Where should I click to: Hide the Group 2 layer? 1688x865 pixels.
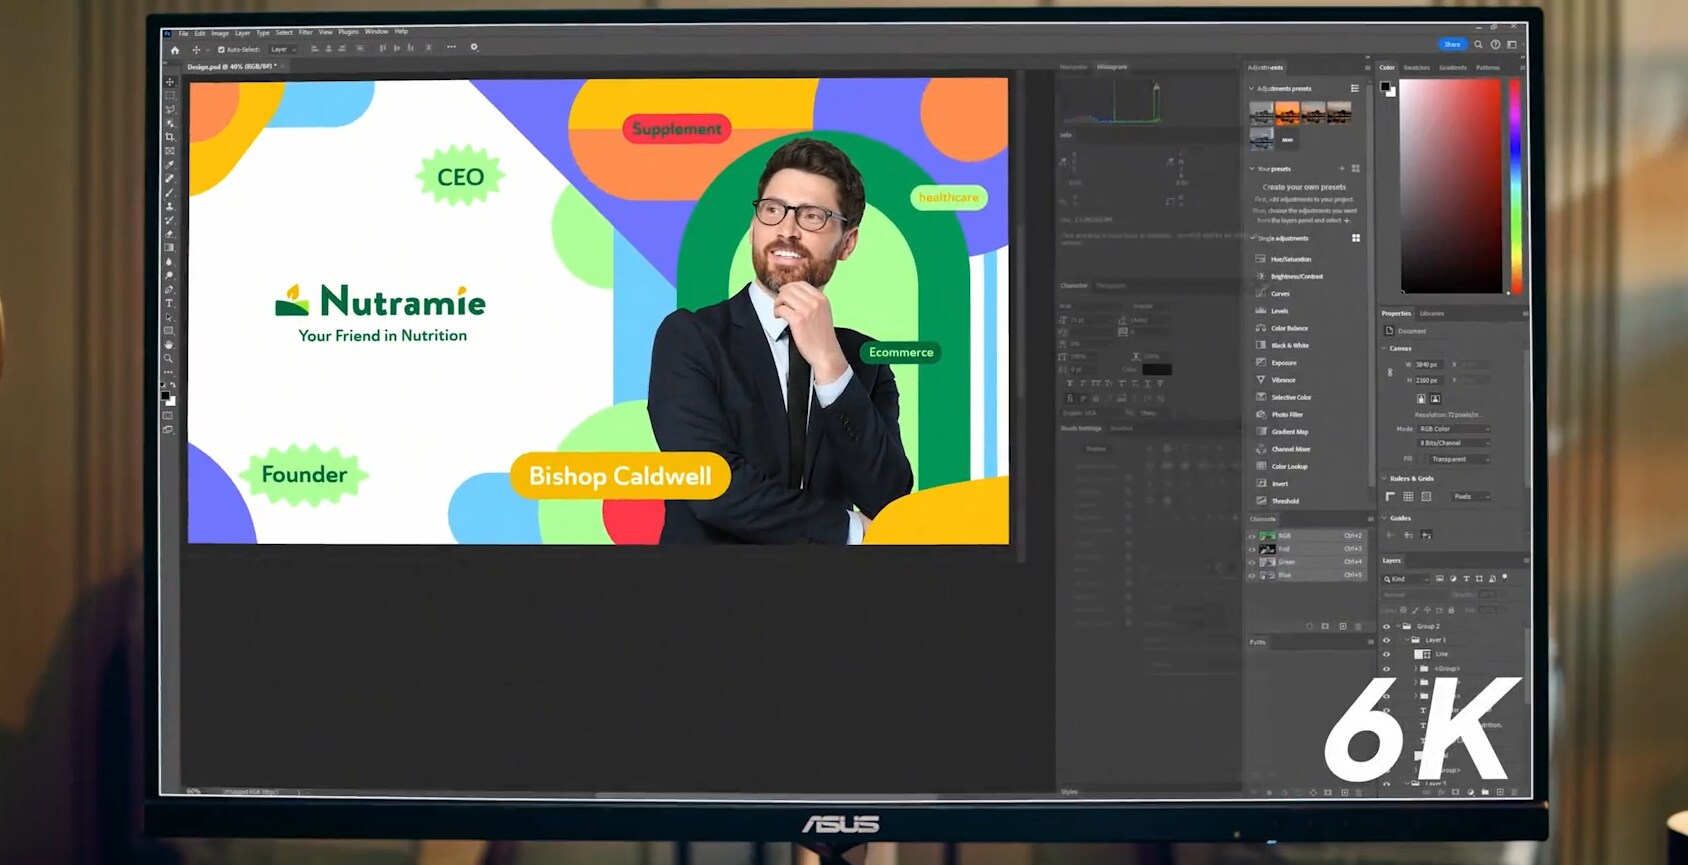coord(1386,626)
